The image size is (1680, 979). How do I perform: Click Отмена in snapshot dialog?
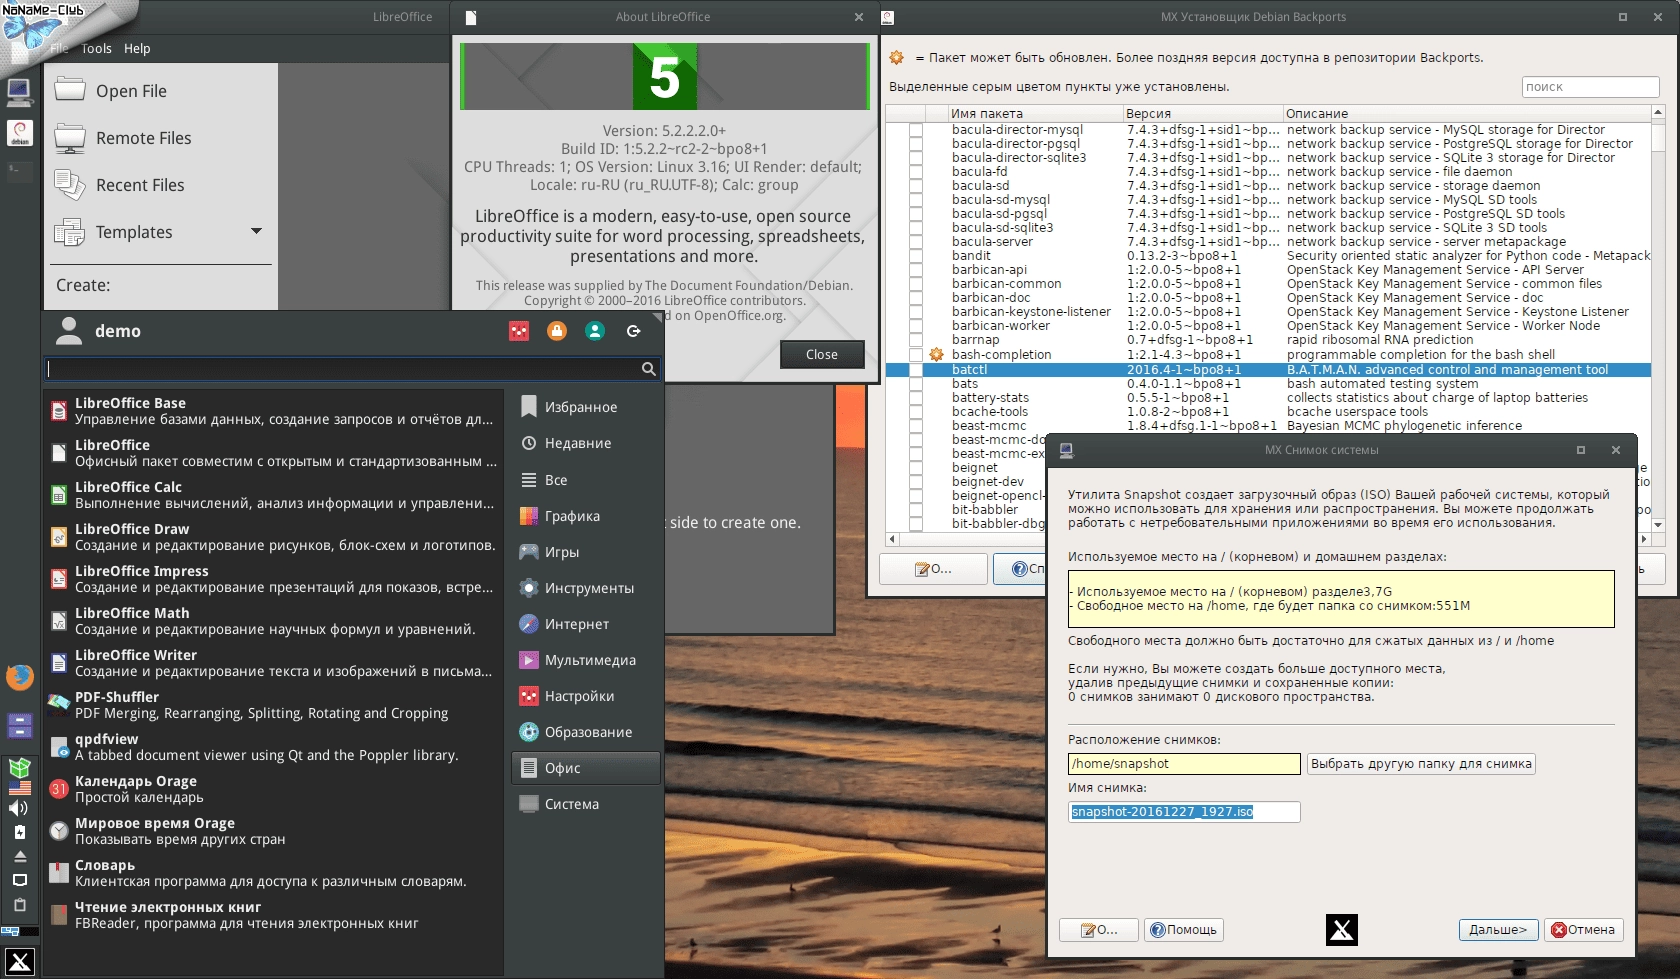pos(1583,930)
